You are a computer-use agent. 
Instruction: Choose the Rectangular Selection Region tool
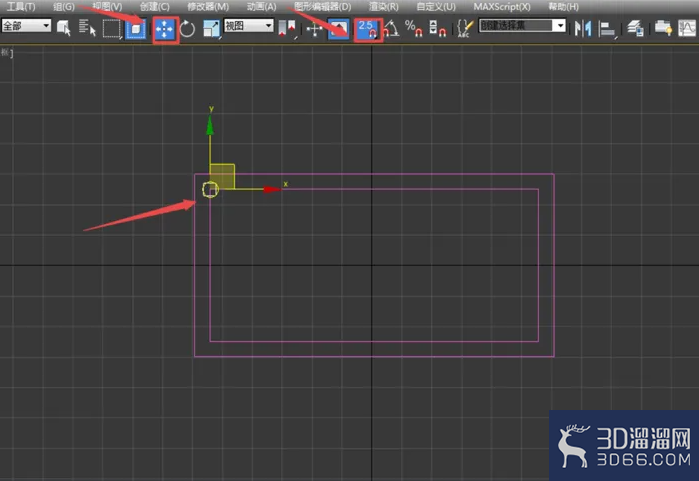[111, 29]
